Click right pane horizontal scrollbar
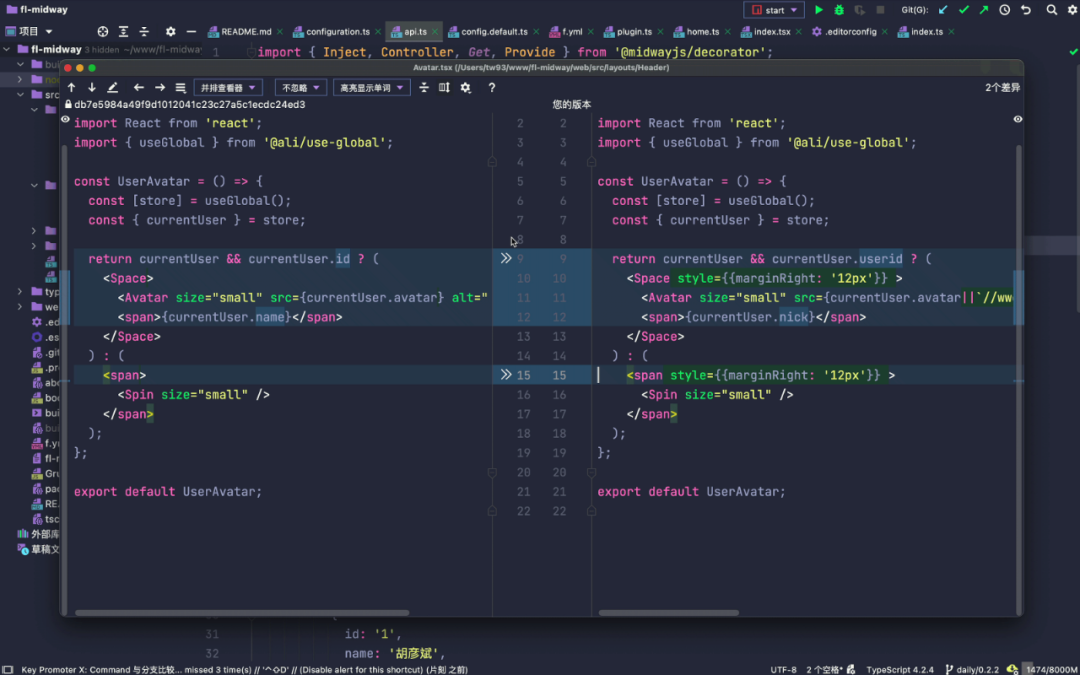The height and width of the screenshot is (675, 1080). [669, 612]
